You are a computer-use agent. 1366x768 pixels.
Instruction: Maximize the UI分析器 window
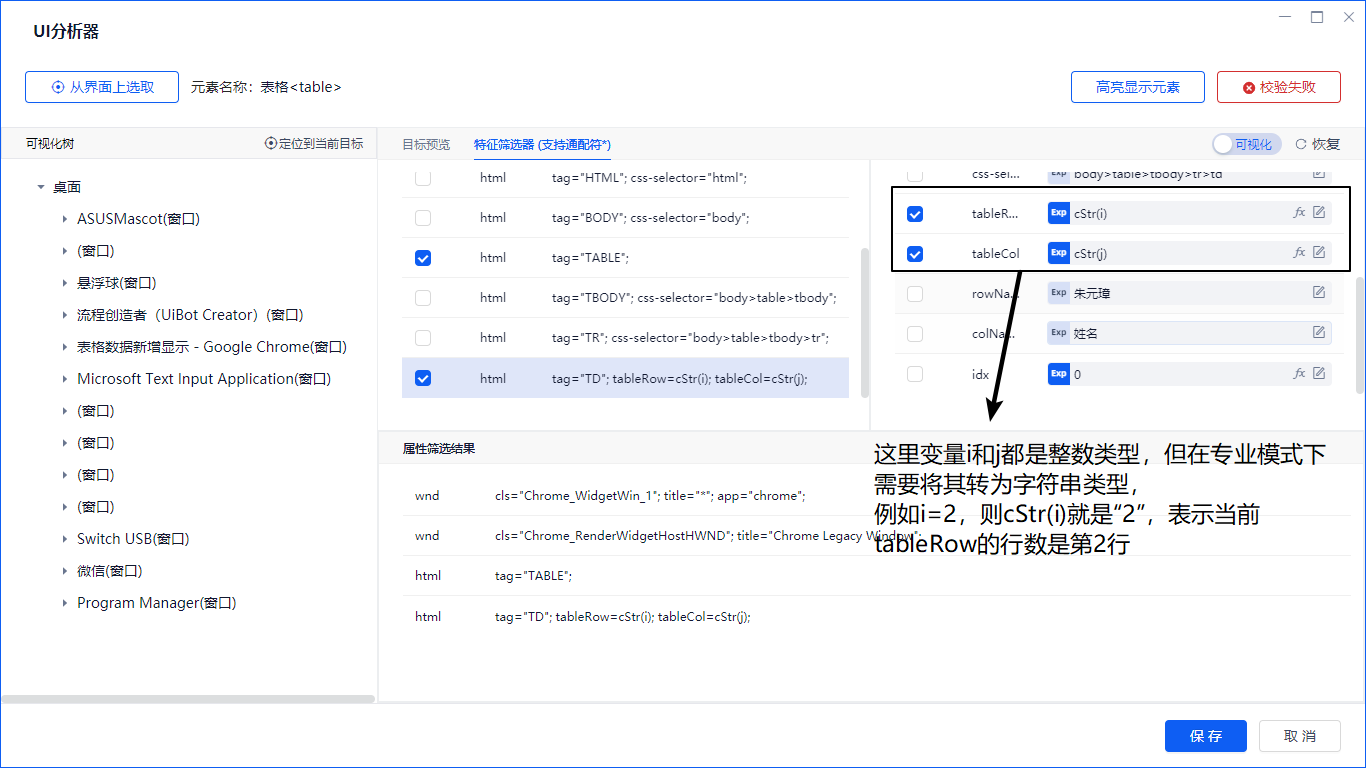pyautogui.click(x=1317, y=17)
